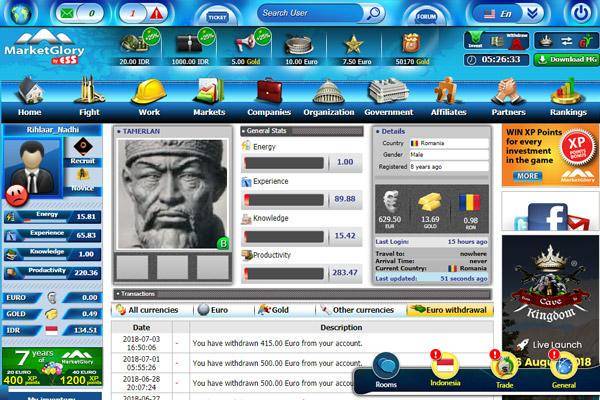Click the Romania country field
The height and width of the screenshot is (400, 600).
click(x=449, y=143)
